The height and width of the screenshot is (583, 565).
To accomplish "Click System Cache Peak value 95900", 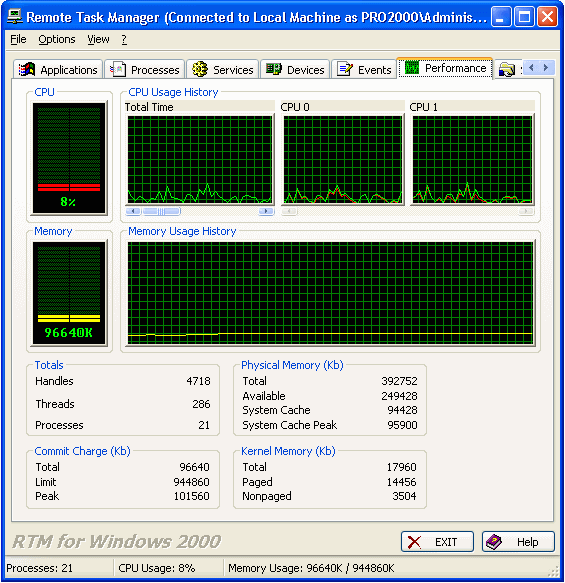I will pyautogui.click(x=402, y=425).
